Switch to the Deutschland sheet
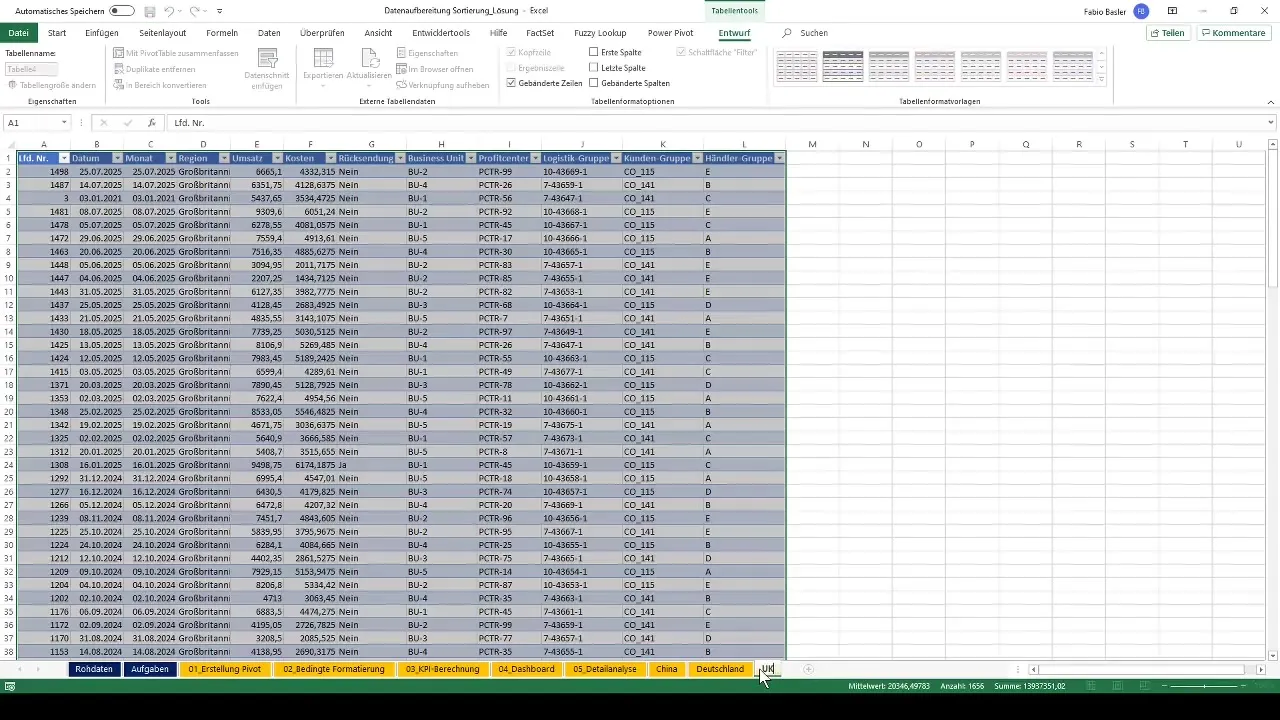Viewport: 1280px width, 720px height. click(720, 669)
